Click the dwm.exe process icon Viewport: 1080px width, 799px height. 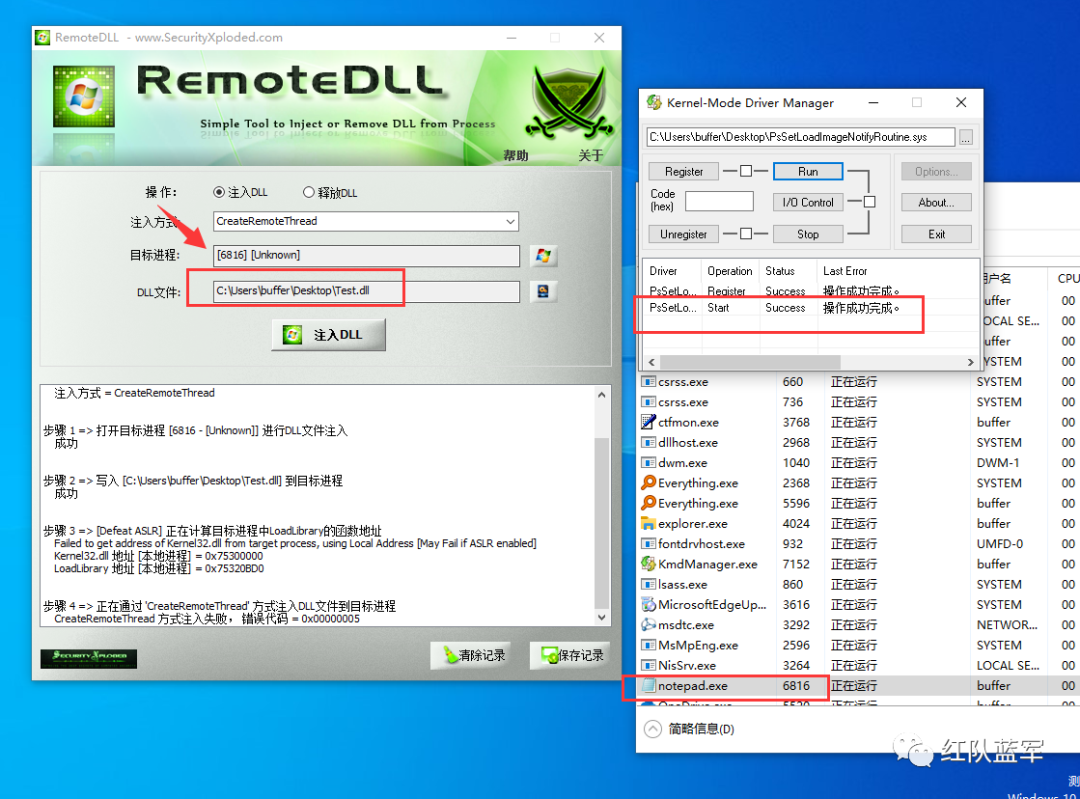pos(648,463)
